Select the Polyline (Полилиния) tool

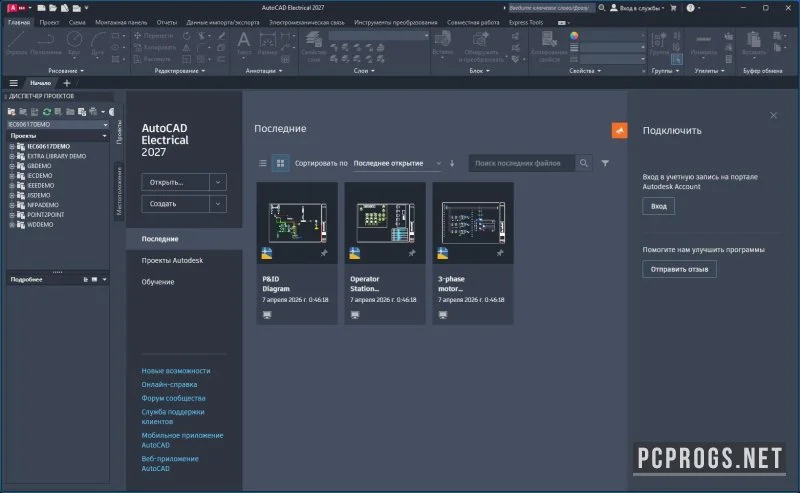(x=46, y=43)
